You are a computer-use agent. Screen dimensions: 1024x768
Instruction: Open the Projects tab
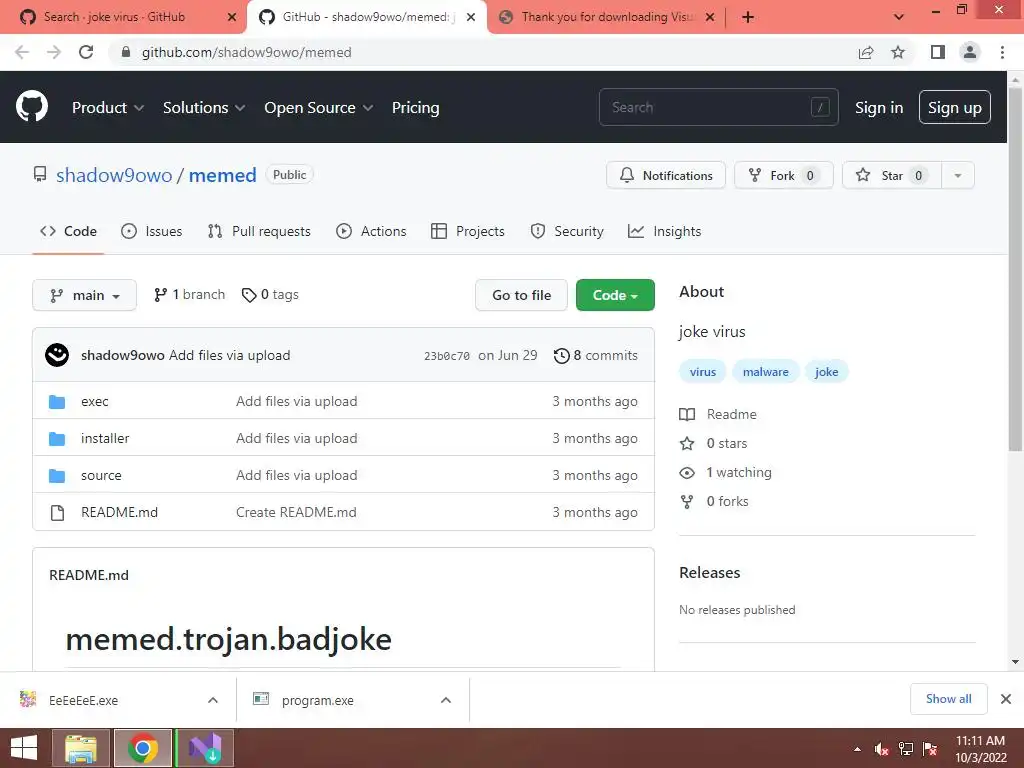point(468,231)
